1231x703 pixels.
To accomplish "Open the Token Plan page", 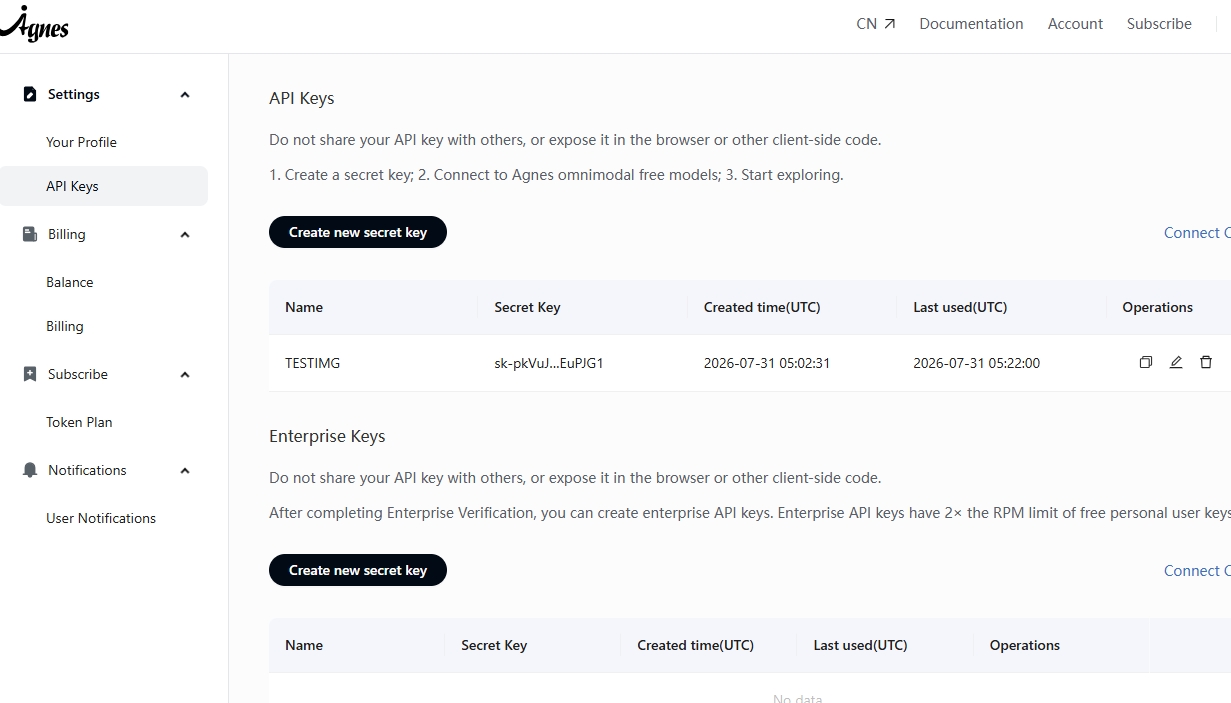I will (x=79, y=422).
